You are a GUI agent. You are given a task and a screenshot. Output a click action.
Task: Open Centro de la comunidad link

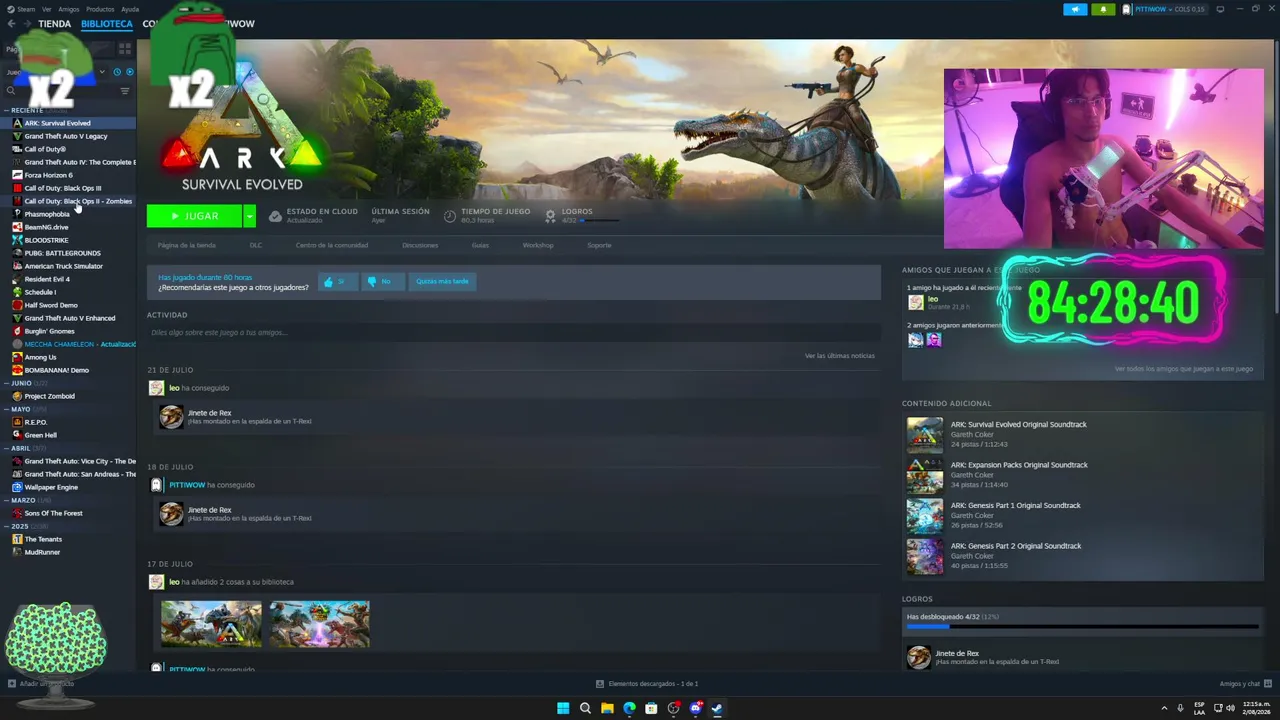click(x=332, y=245)
